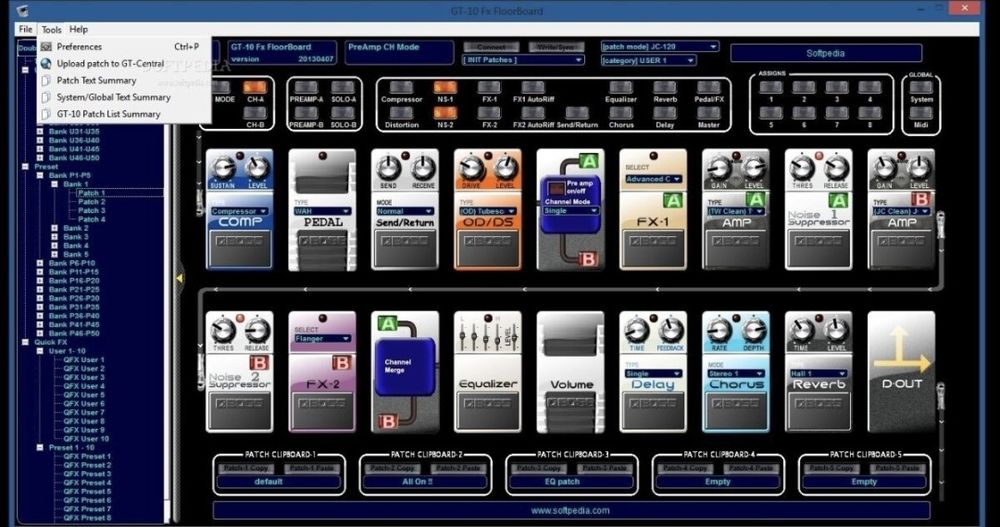This screenshot has width=1000, height=527.
Task: Toggle the Send/Return button
Action: 577,113
